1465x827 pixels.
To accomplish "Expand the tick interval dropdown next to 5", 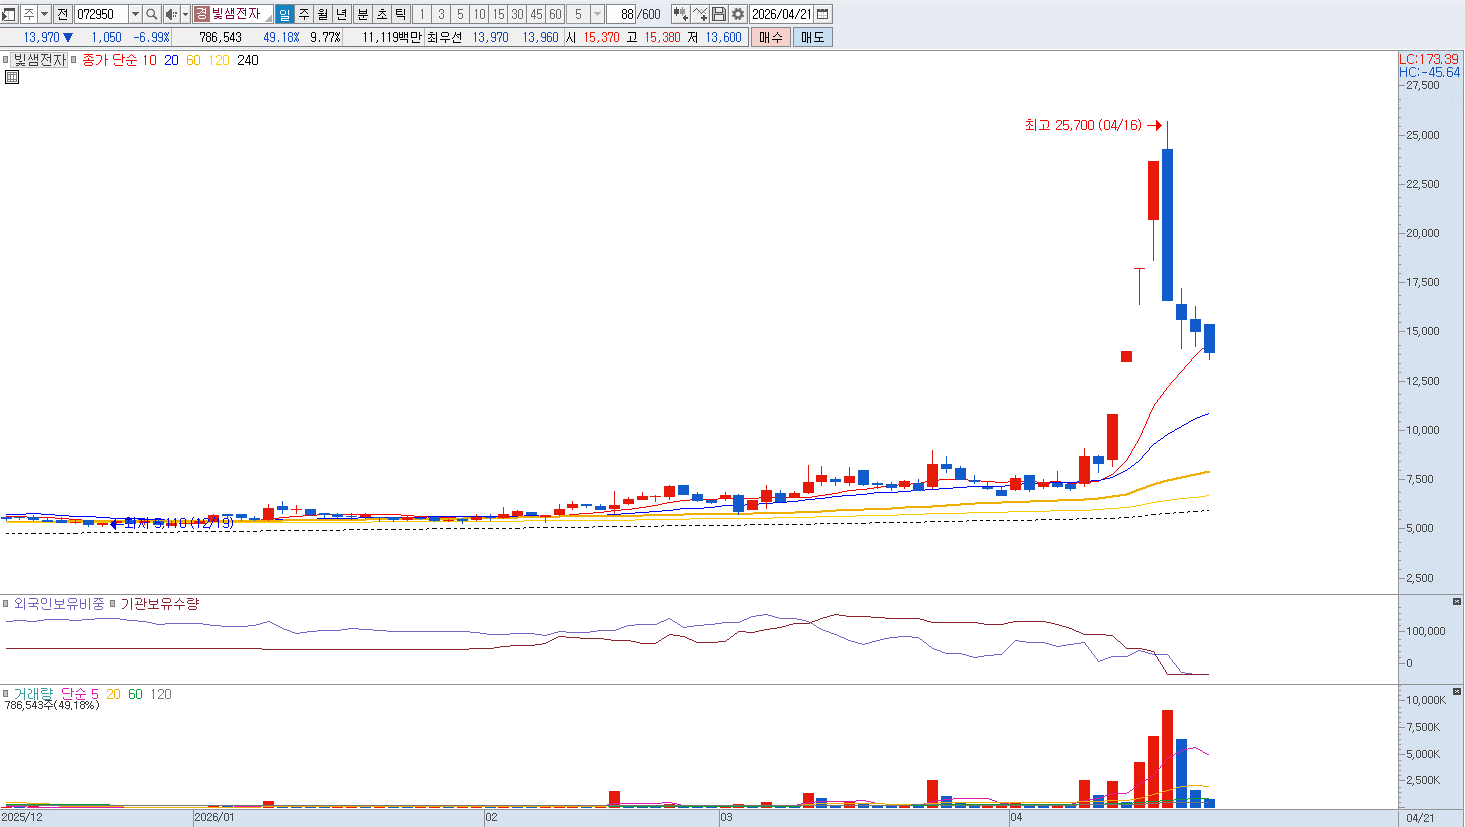I will [x=597, y=14].
